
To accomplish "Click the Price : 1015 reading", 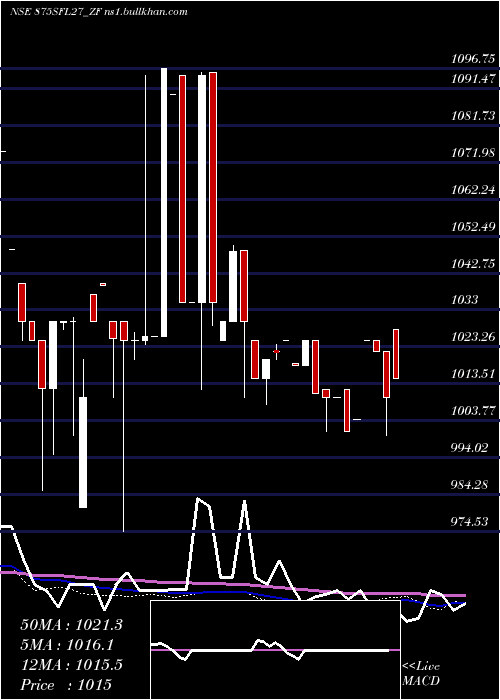I will 66,685.
